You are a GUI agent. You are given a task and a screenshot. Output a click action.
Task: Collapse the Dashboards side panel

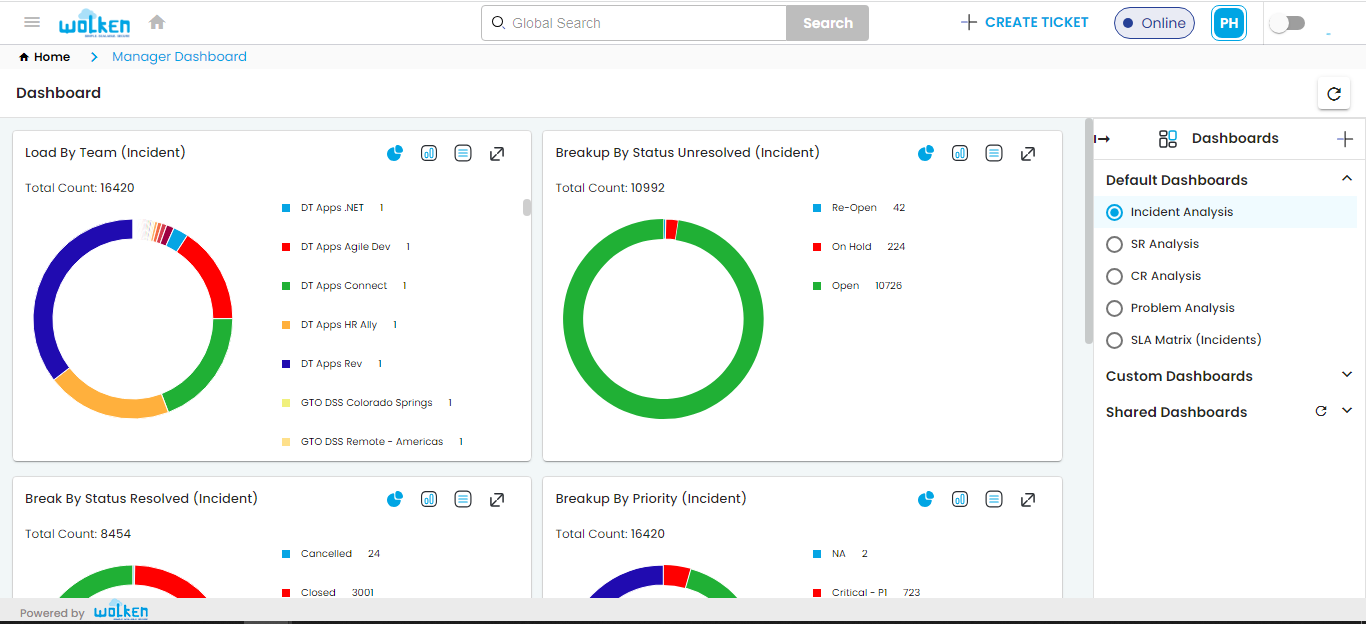pos(1101,138)
